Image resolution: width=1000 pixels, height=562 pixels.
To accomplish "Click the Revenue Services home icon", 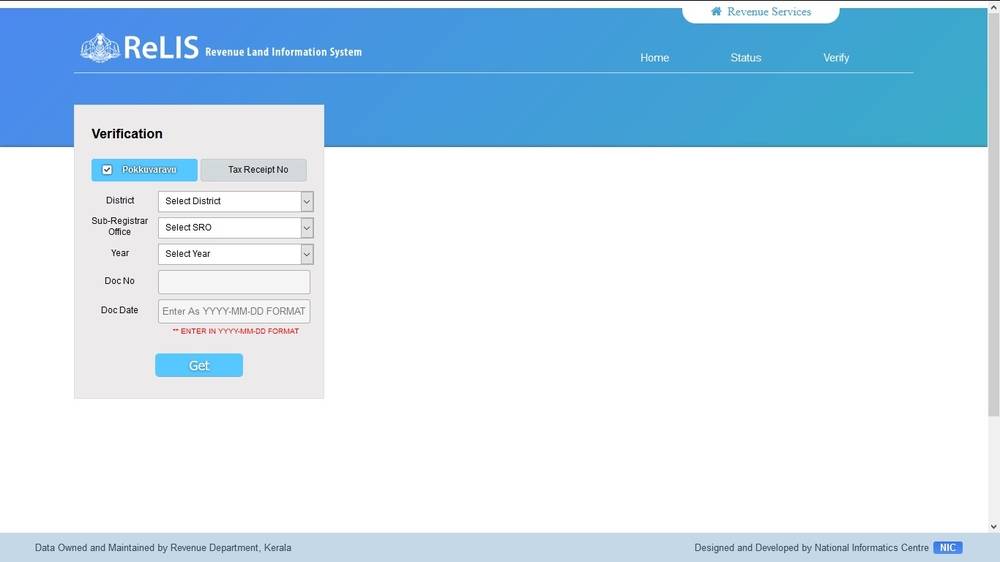I will click(716, 12).
